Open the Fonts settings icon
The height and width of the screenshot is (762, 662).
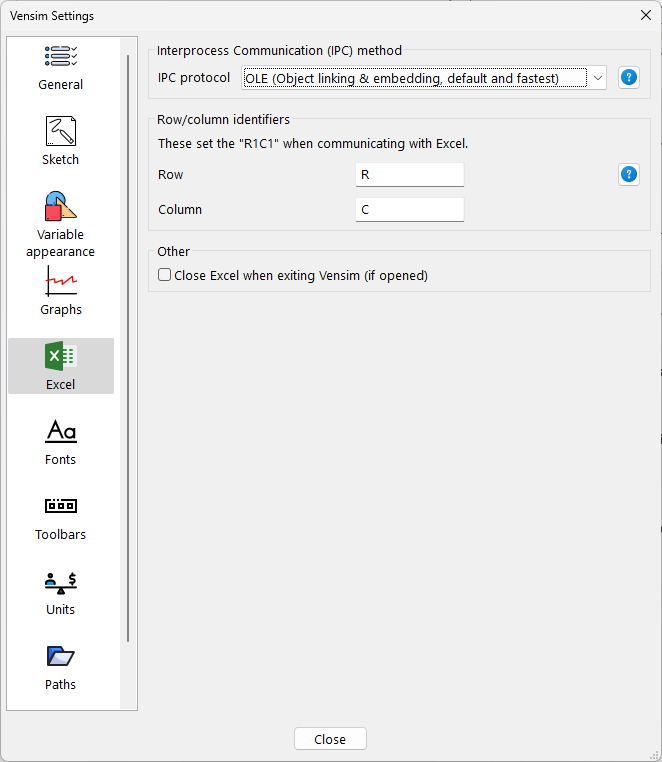[61, 432]
